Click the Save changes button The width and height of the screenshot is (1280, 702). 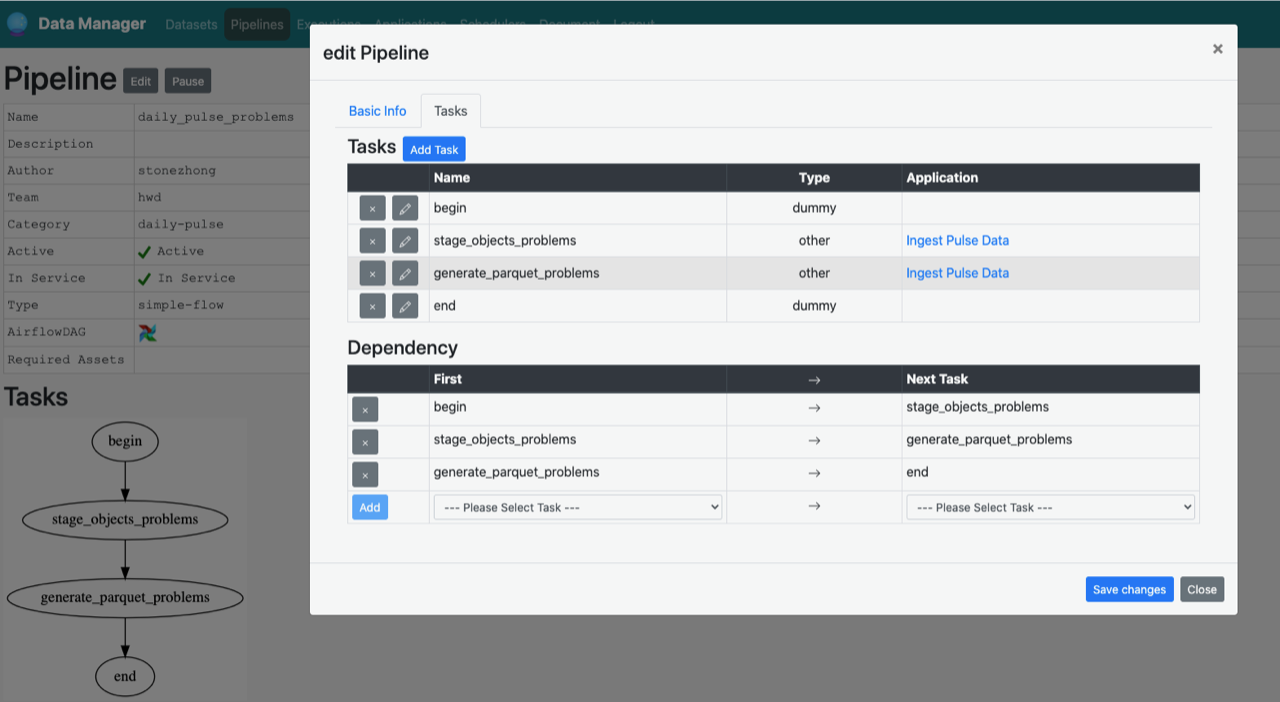[1129, 589]
